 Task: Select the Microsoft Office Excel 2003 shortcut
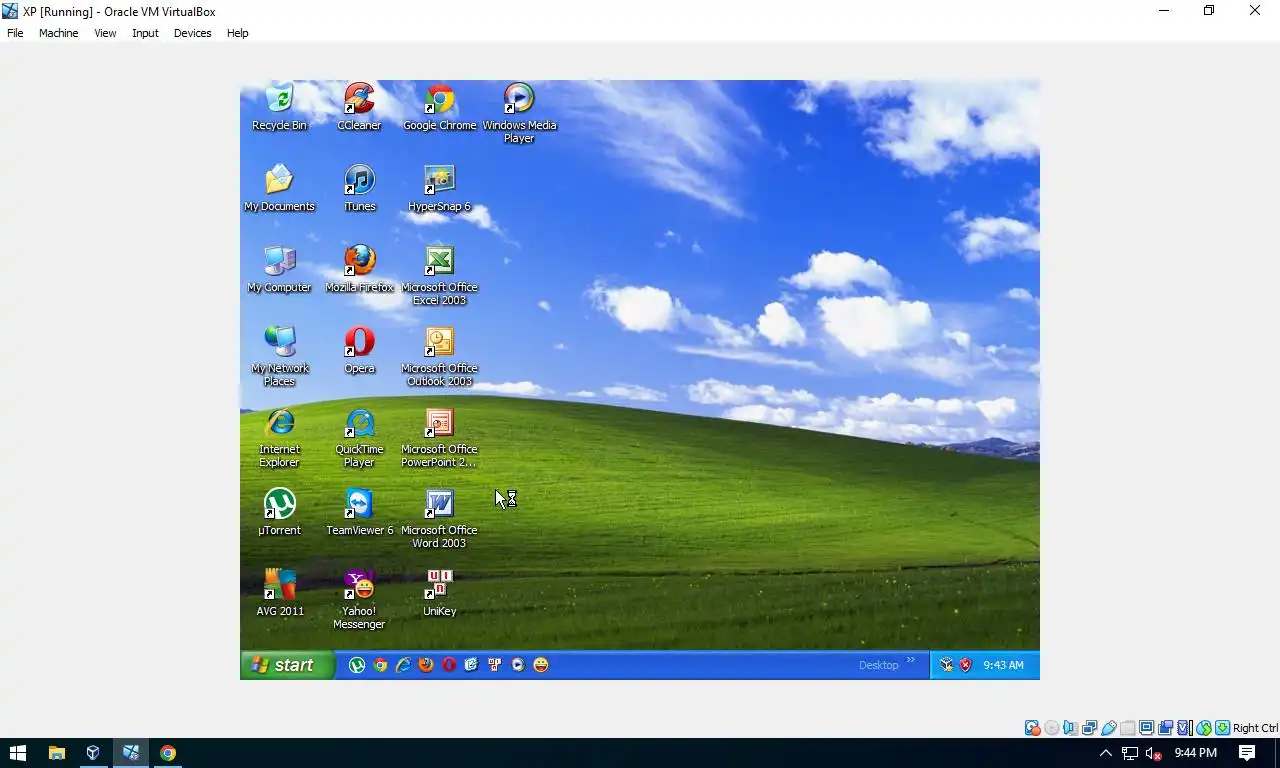point(439,275)
